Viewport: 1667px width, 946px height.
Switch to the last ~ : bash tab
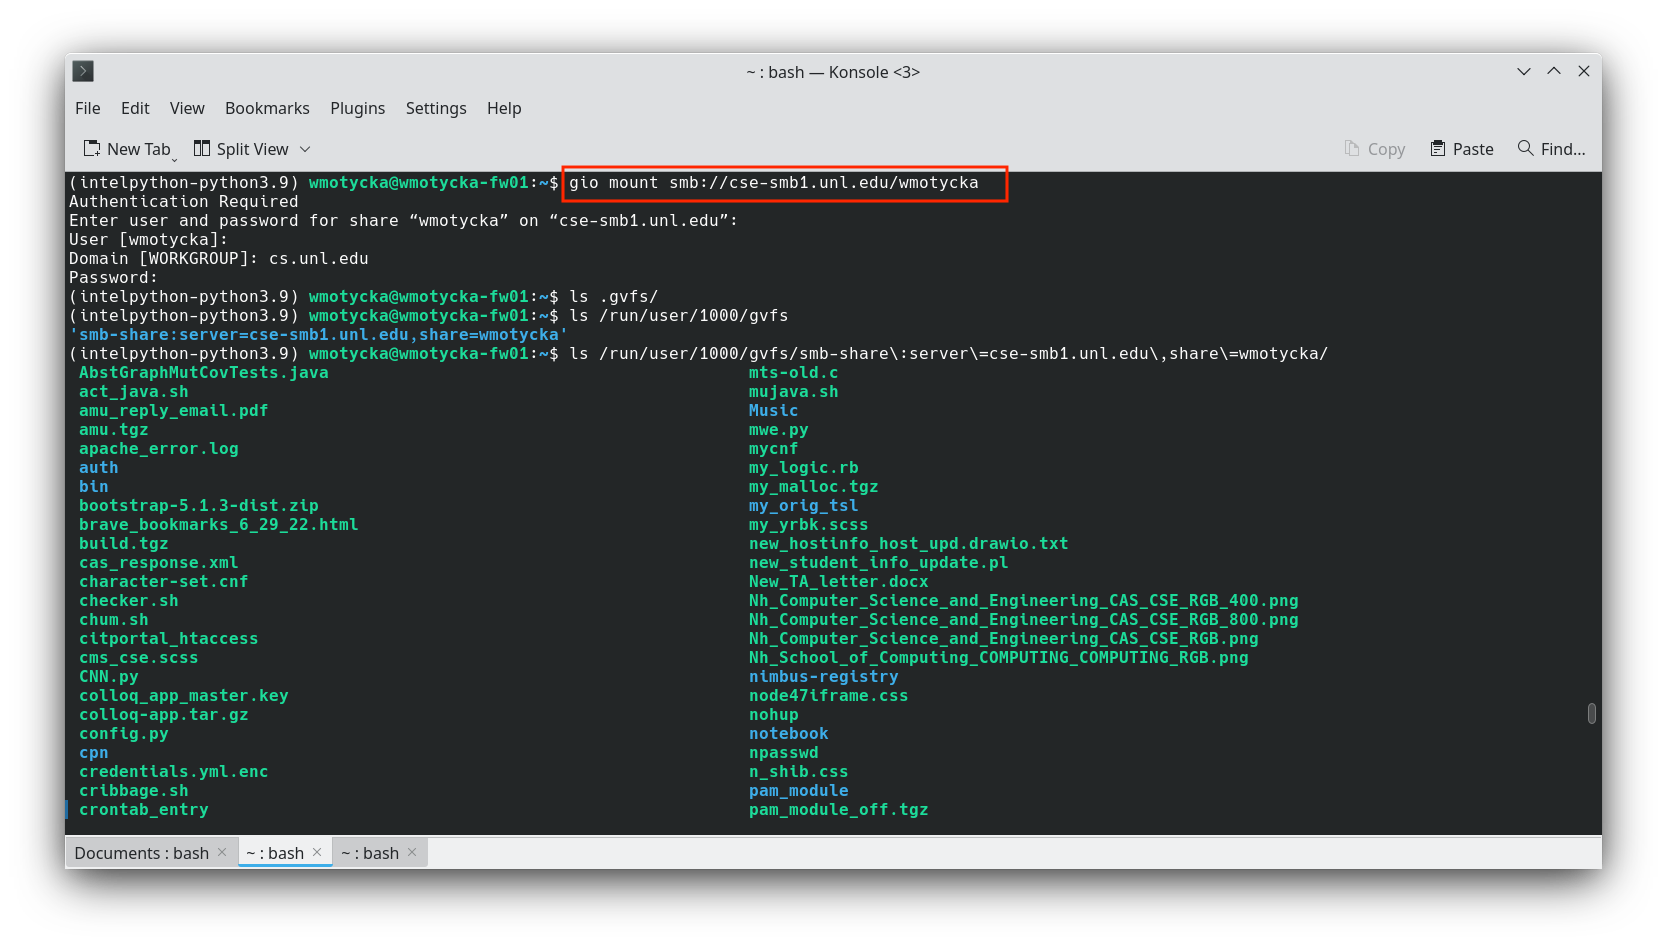click(x=370, y=853)
